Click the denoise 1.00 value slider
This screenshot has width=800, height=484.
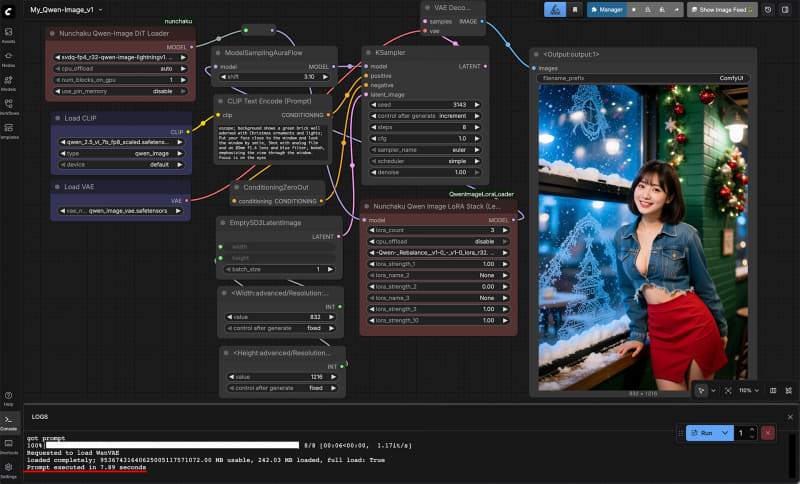[424, 172]
